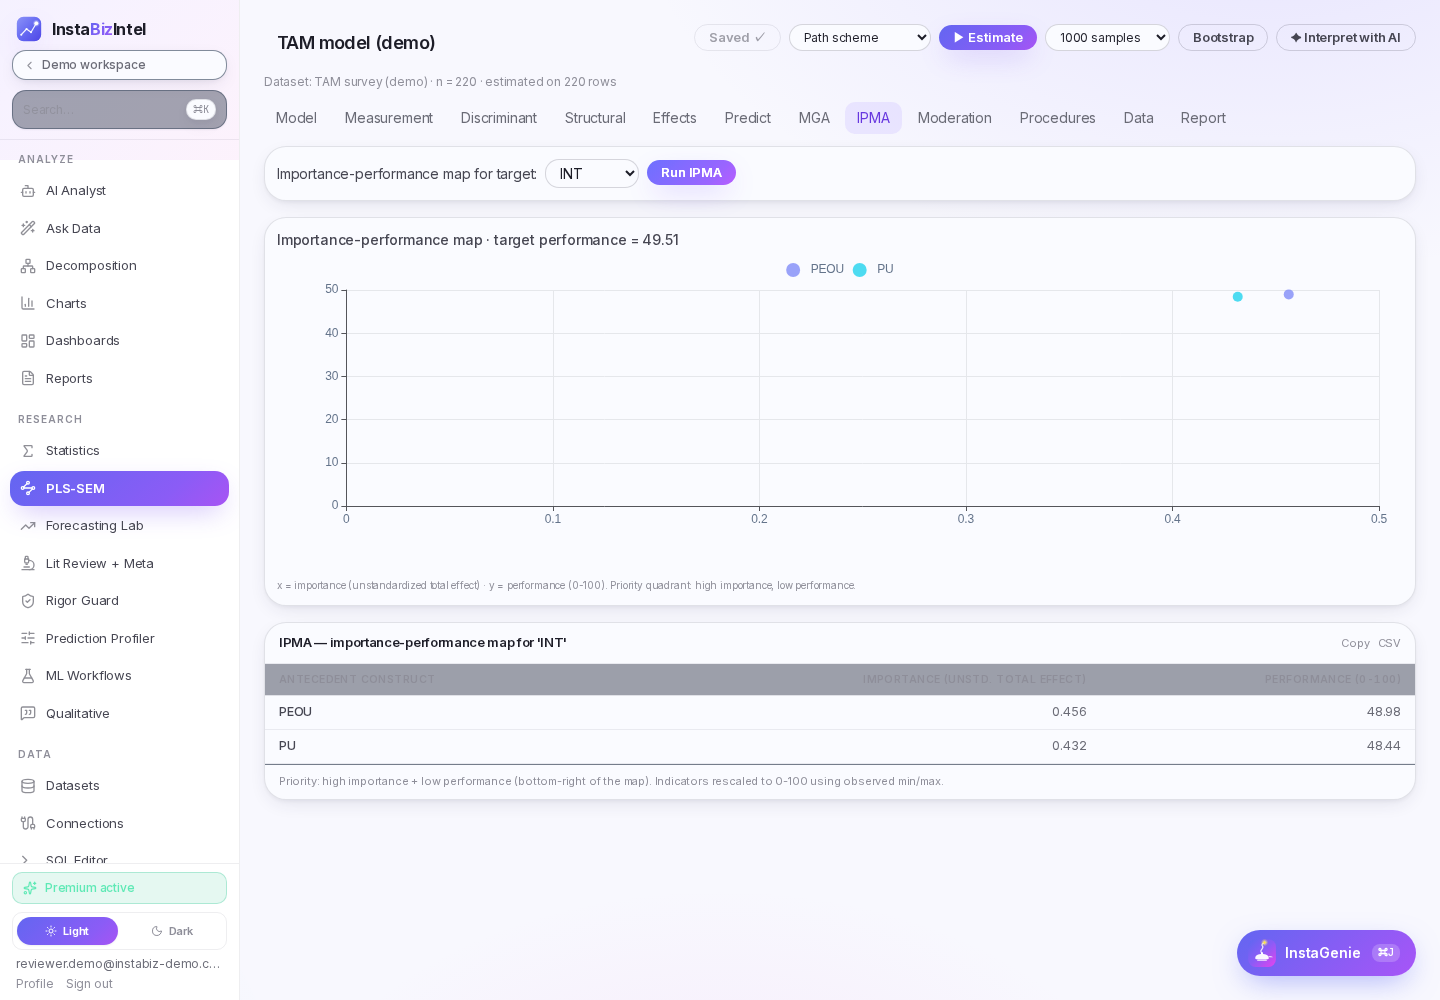Click the sidebar search field
Image resolution: width=1440 pixels, height=1000 pixels.
tap(119, 110)
